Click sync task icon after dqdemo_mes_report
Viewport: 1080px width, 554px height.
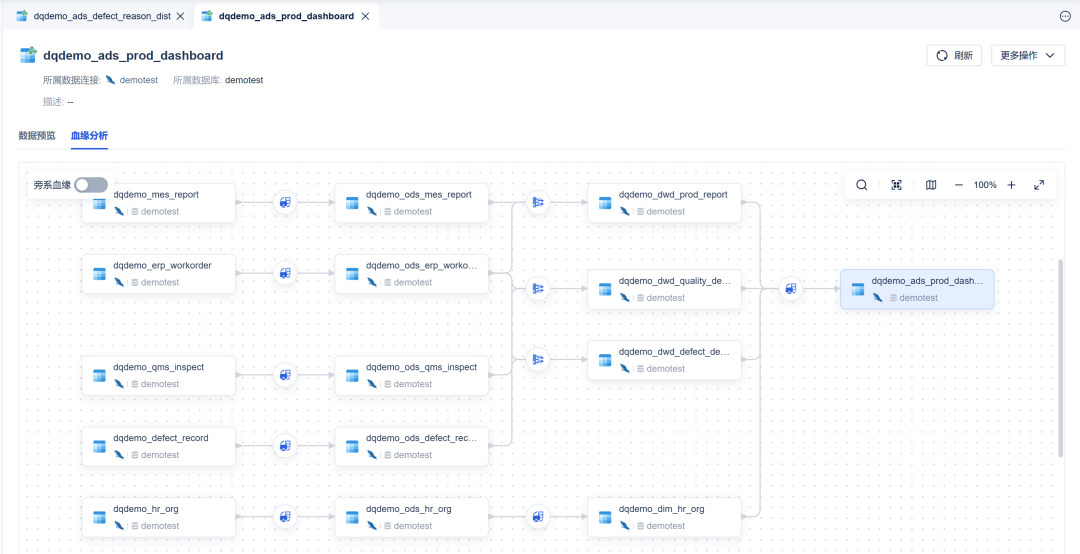click(x=285, y=203)
